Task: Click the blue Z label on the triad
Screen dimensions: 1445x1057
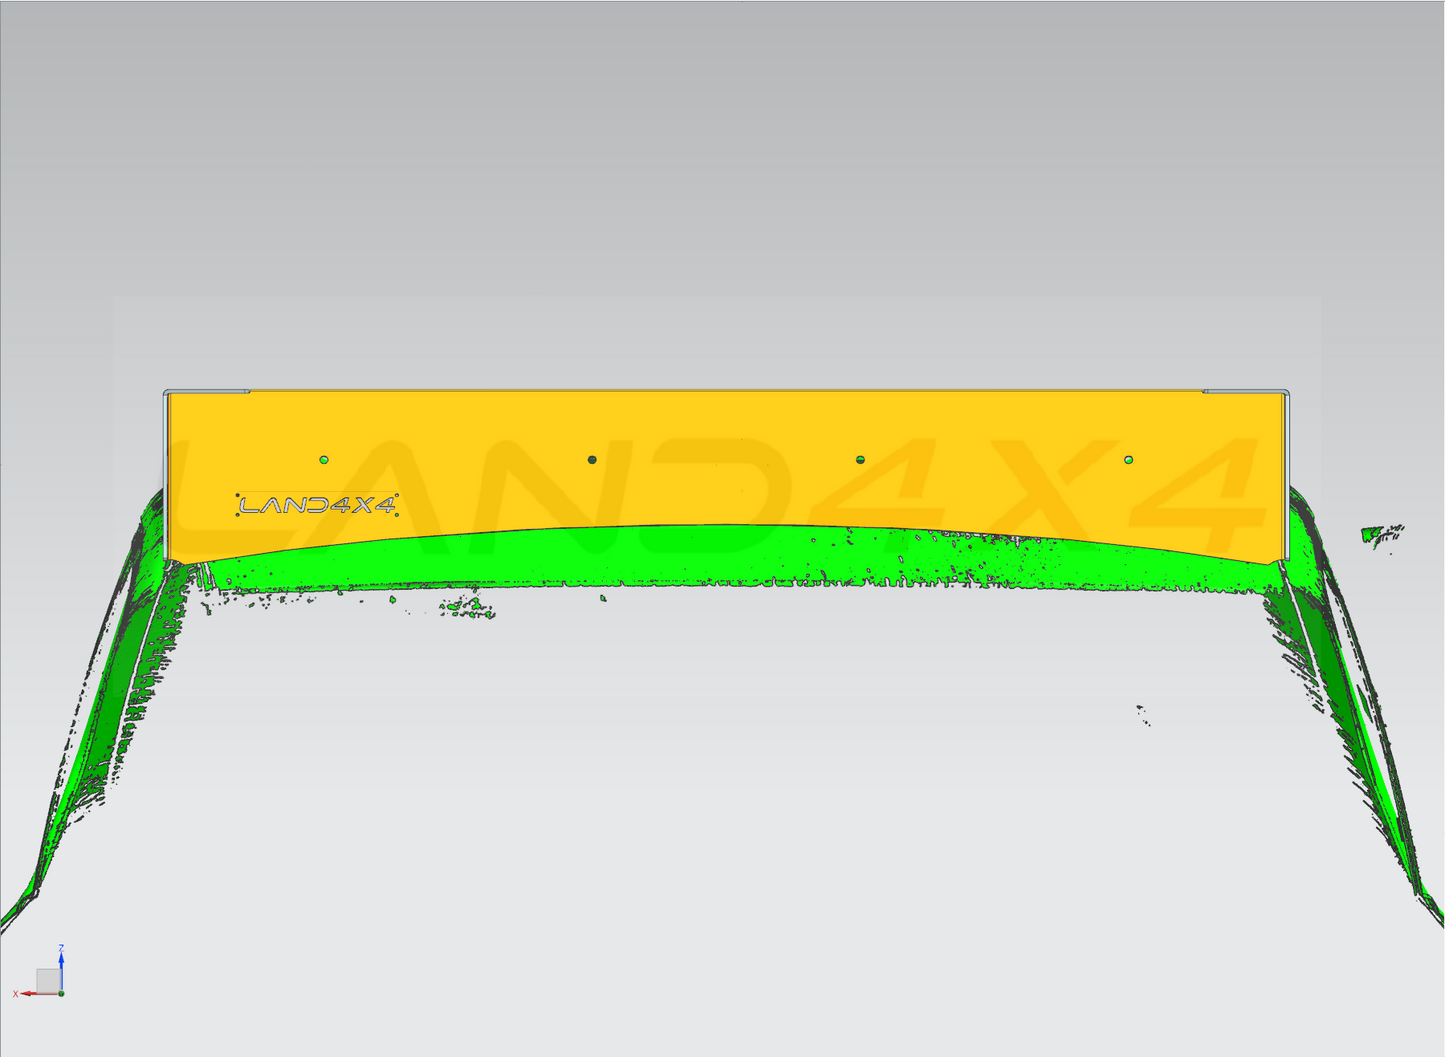Action: [61, 947]
